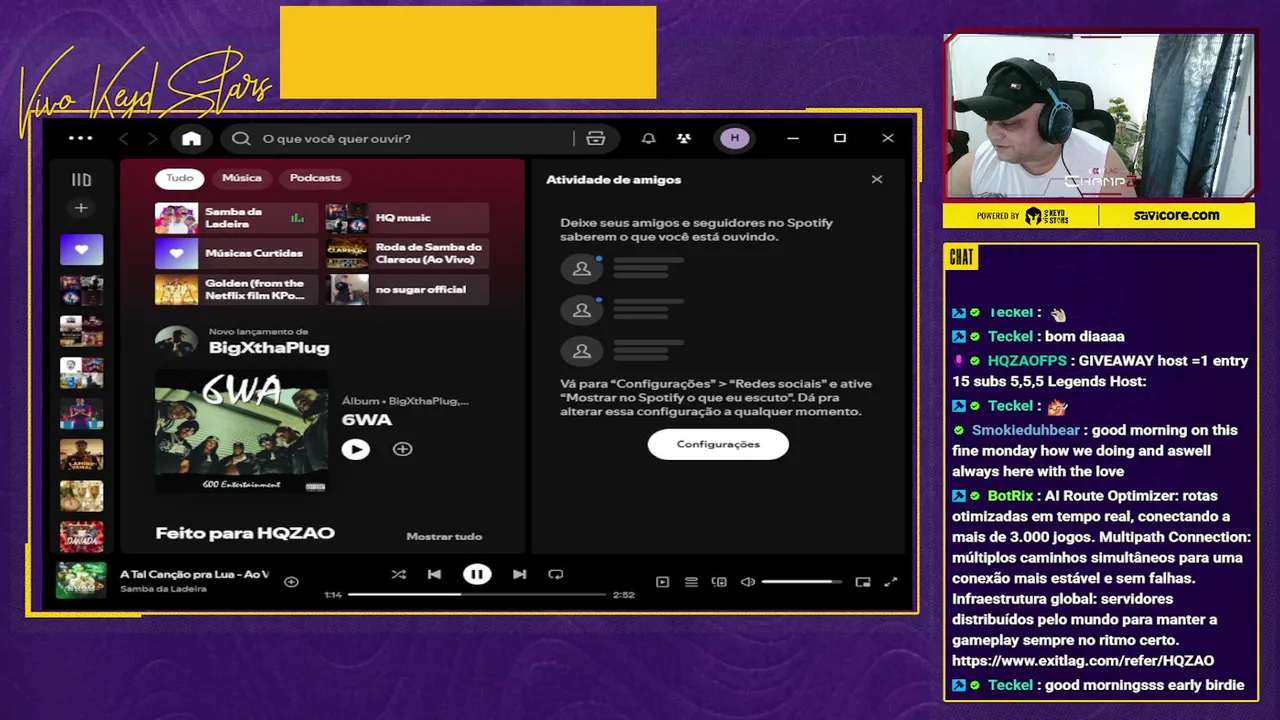Open 'Músicas Curtidas' shortcut card
The height and width of the screenshot is (720, 1280).
[236, 253]
